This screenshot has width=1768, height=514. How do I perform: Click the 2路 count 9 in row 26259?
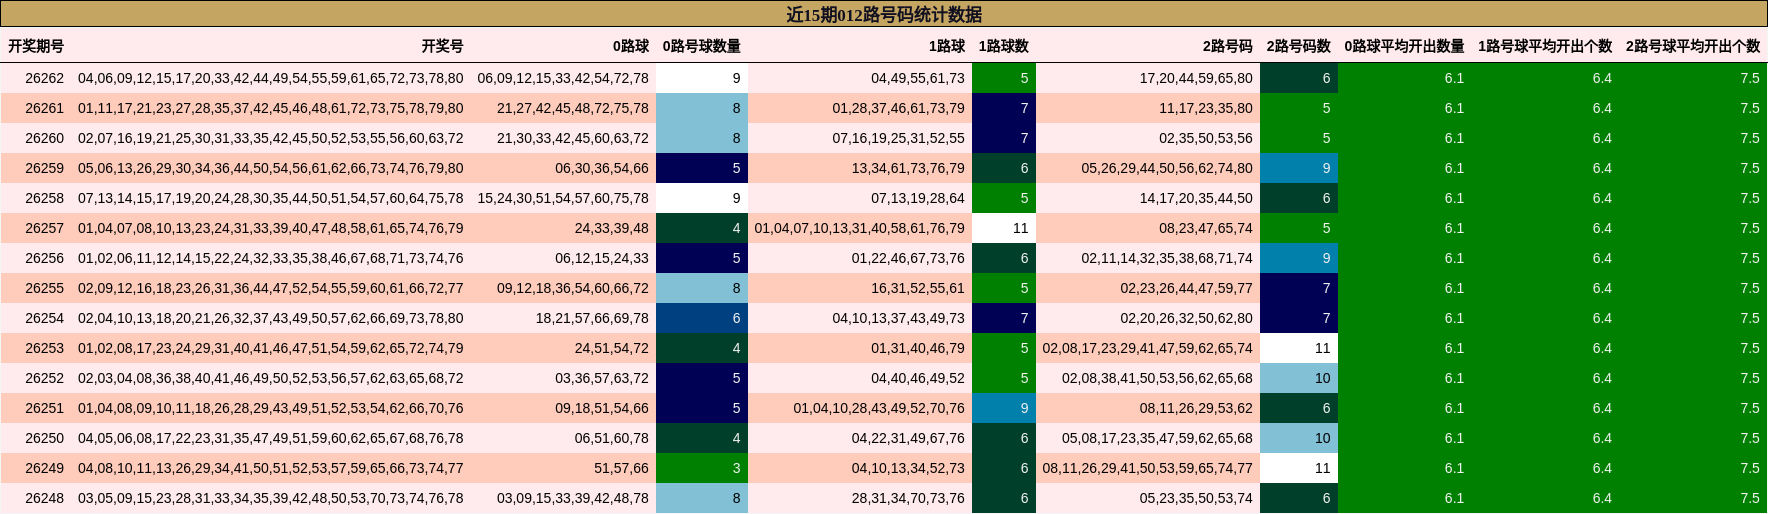tap(1299, 168)
